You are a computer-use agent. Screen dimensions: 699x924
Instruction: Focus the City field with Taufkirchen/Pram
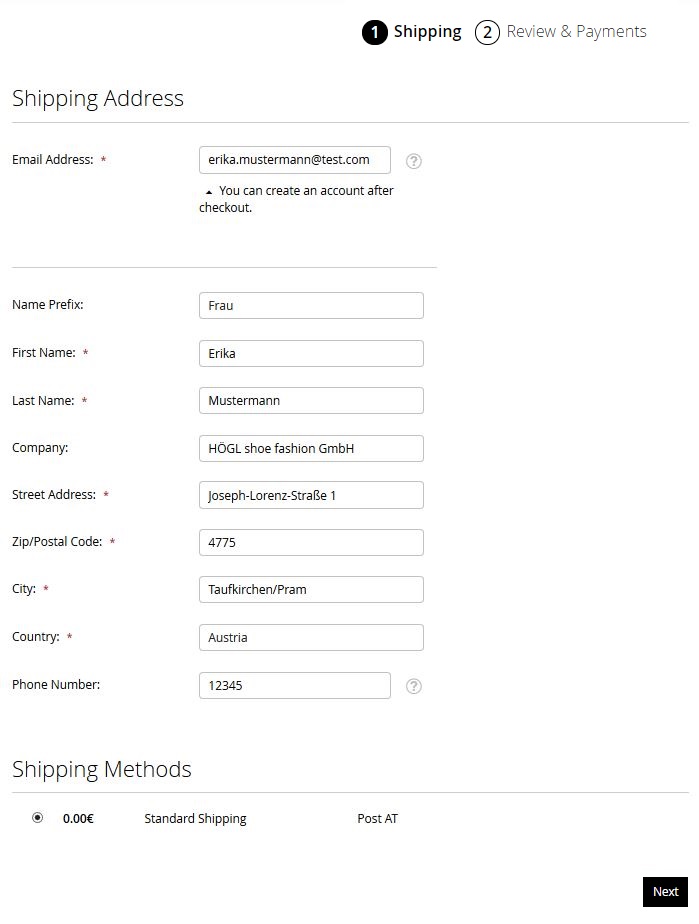click(311, 590)
